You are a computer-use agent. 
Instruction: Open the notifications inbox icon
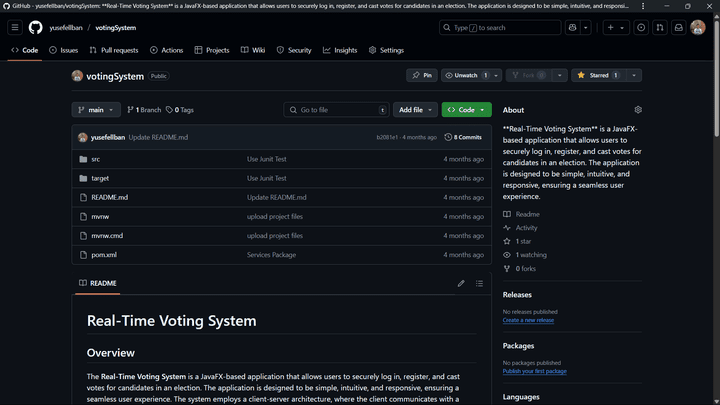click(x=679, y=28)
